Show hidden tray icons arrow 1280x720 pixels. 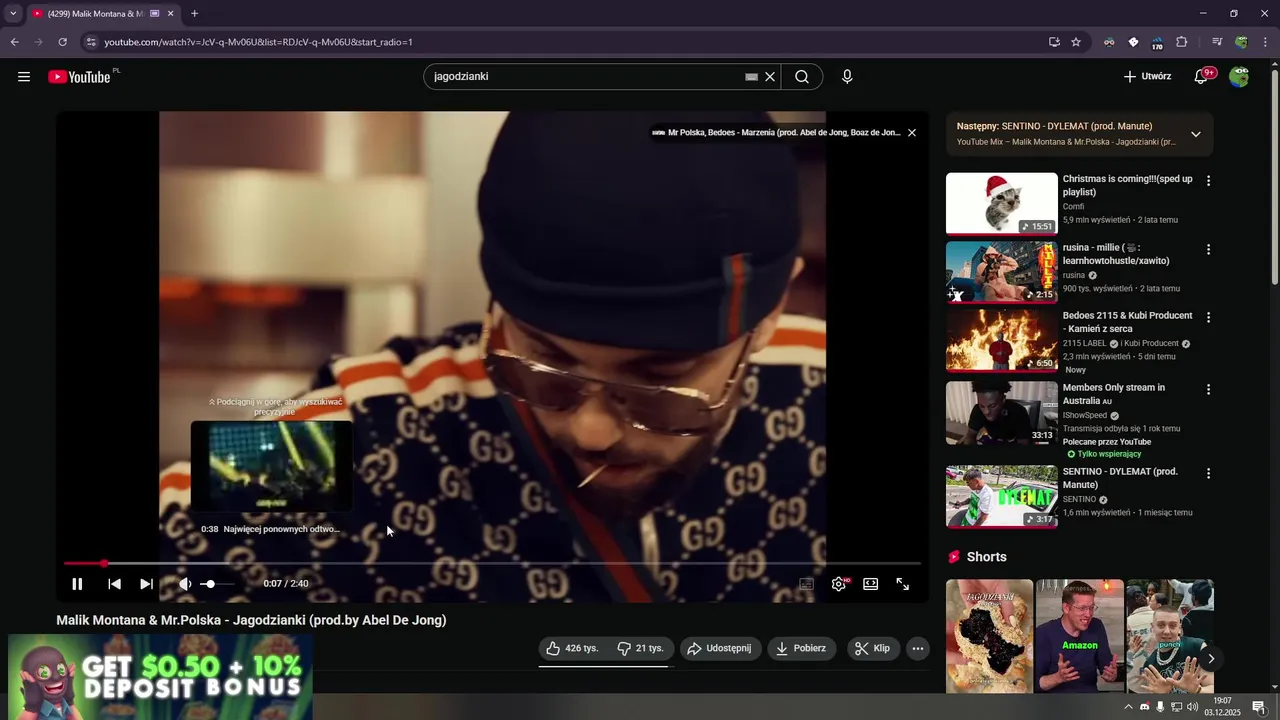click(1129, 707)
